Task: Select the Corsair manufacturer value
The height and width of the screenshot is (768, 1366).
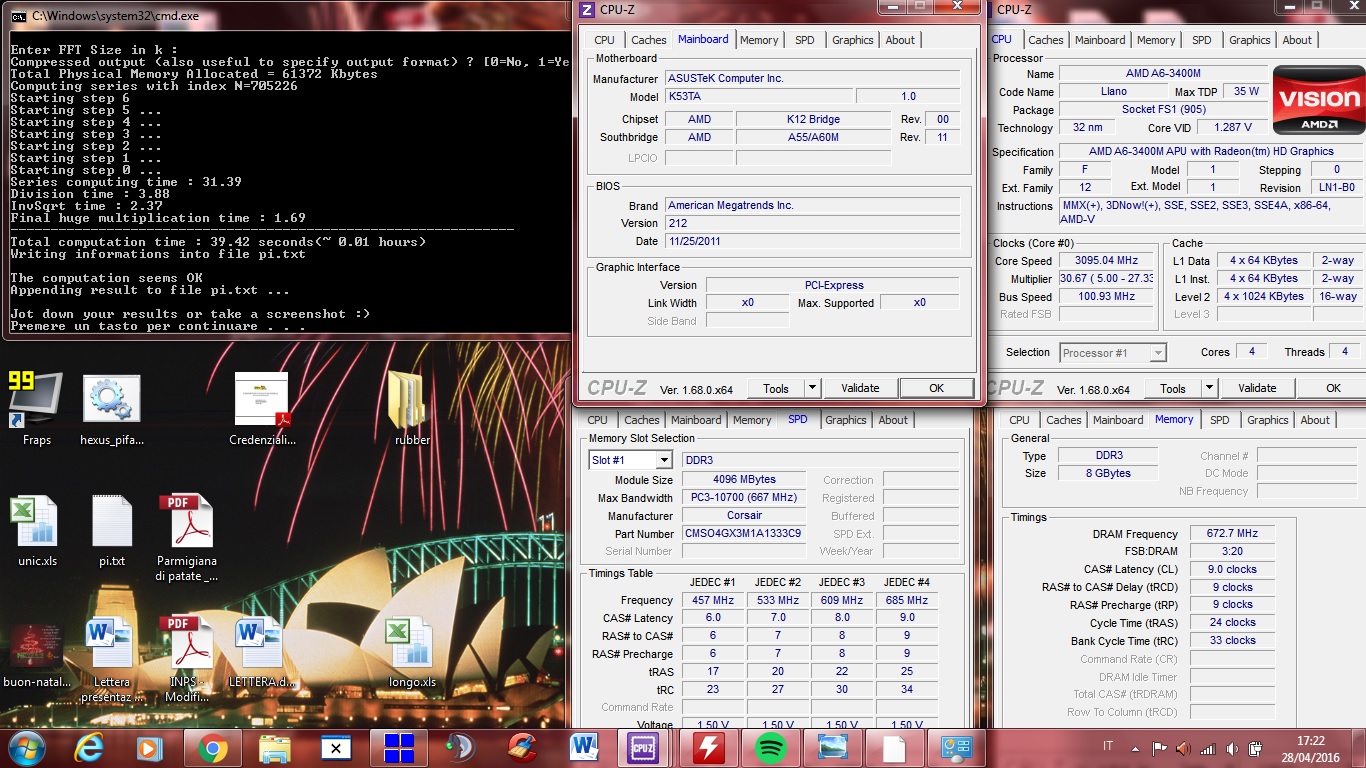Action: coord(744,516)
